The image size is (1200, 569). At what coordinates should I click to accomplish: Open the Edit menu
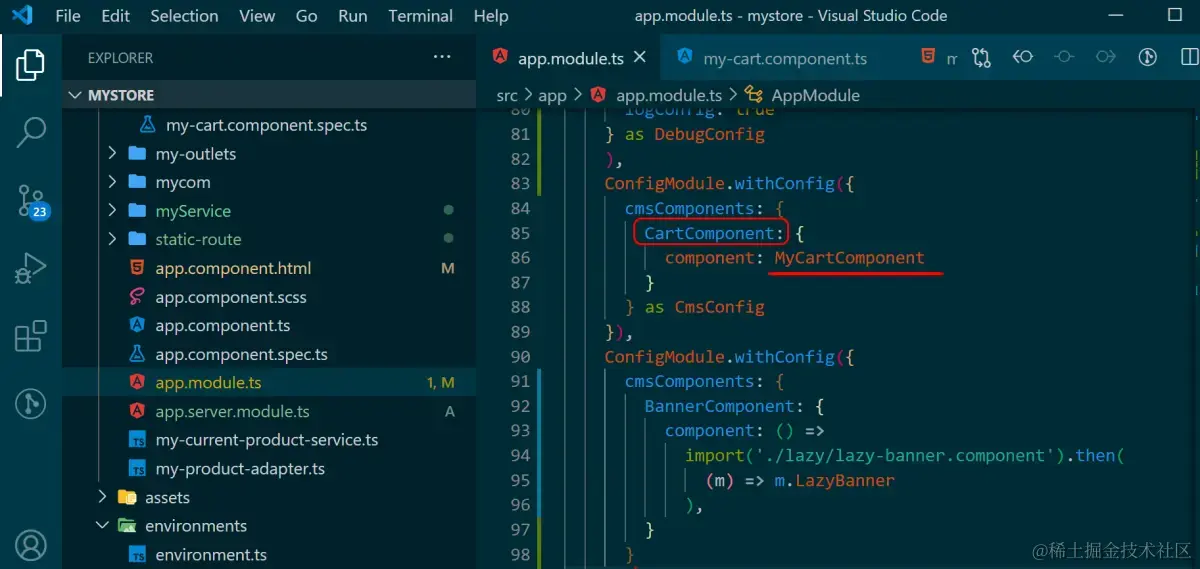[x=116, y=16]
